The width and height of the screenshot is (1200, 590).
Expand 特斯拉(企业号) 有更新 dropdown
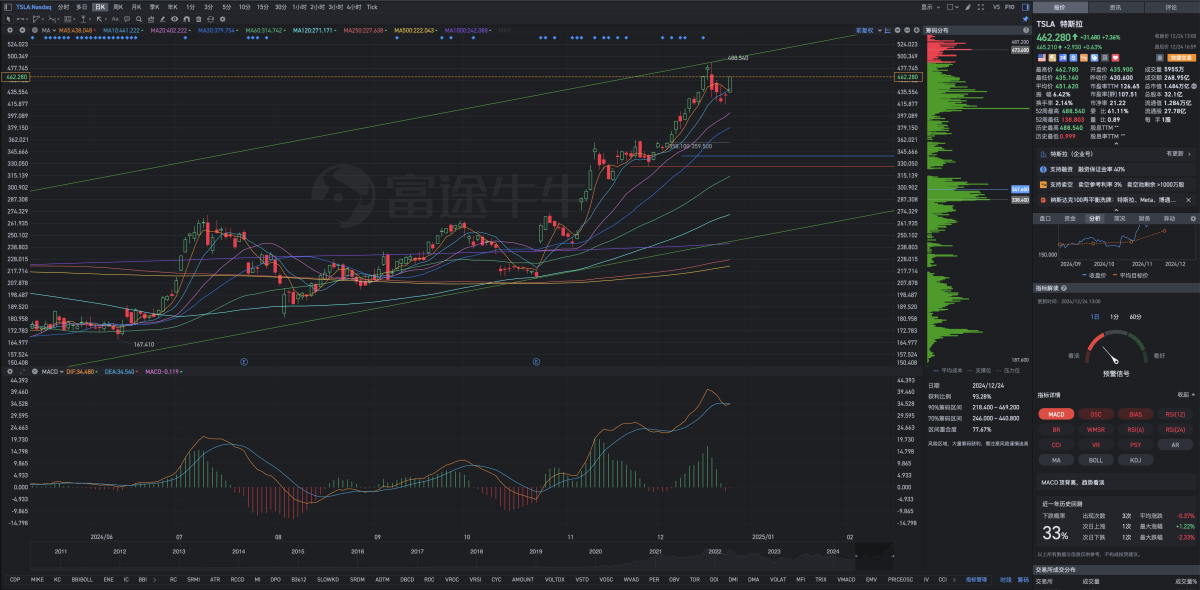1115,154
